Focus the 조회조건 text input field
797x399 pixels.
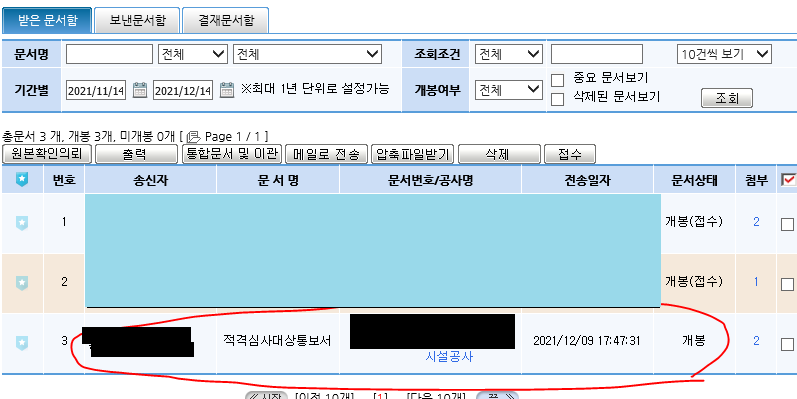597,54
